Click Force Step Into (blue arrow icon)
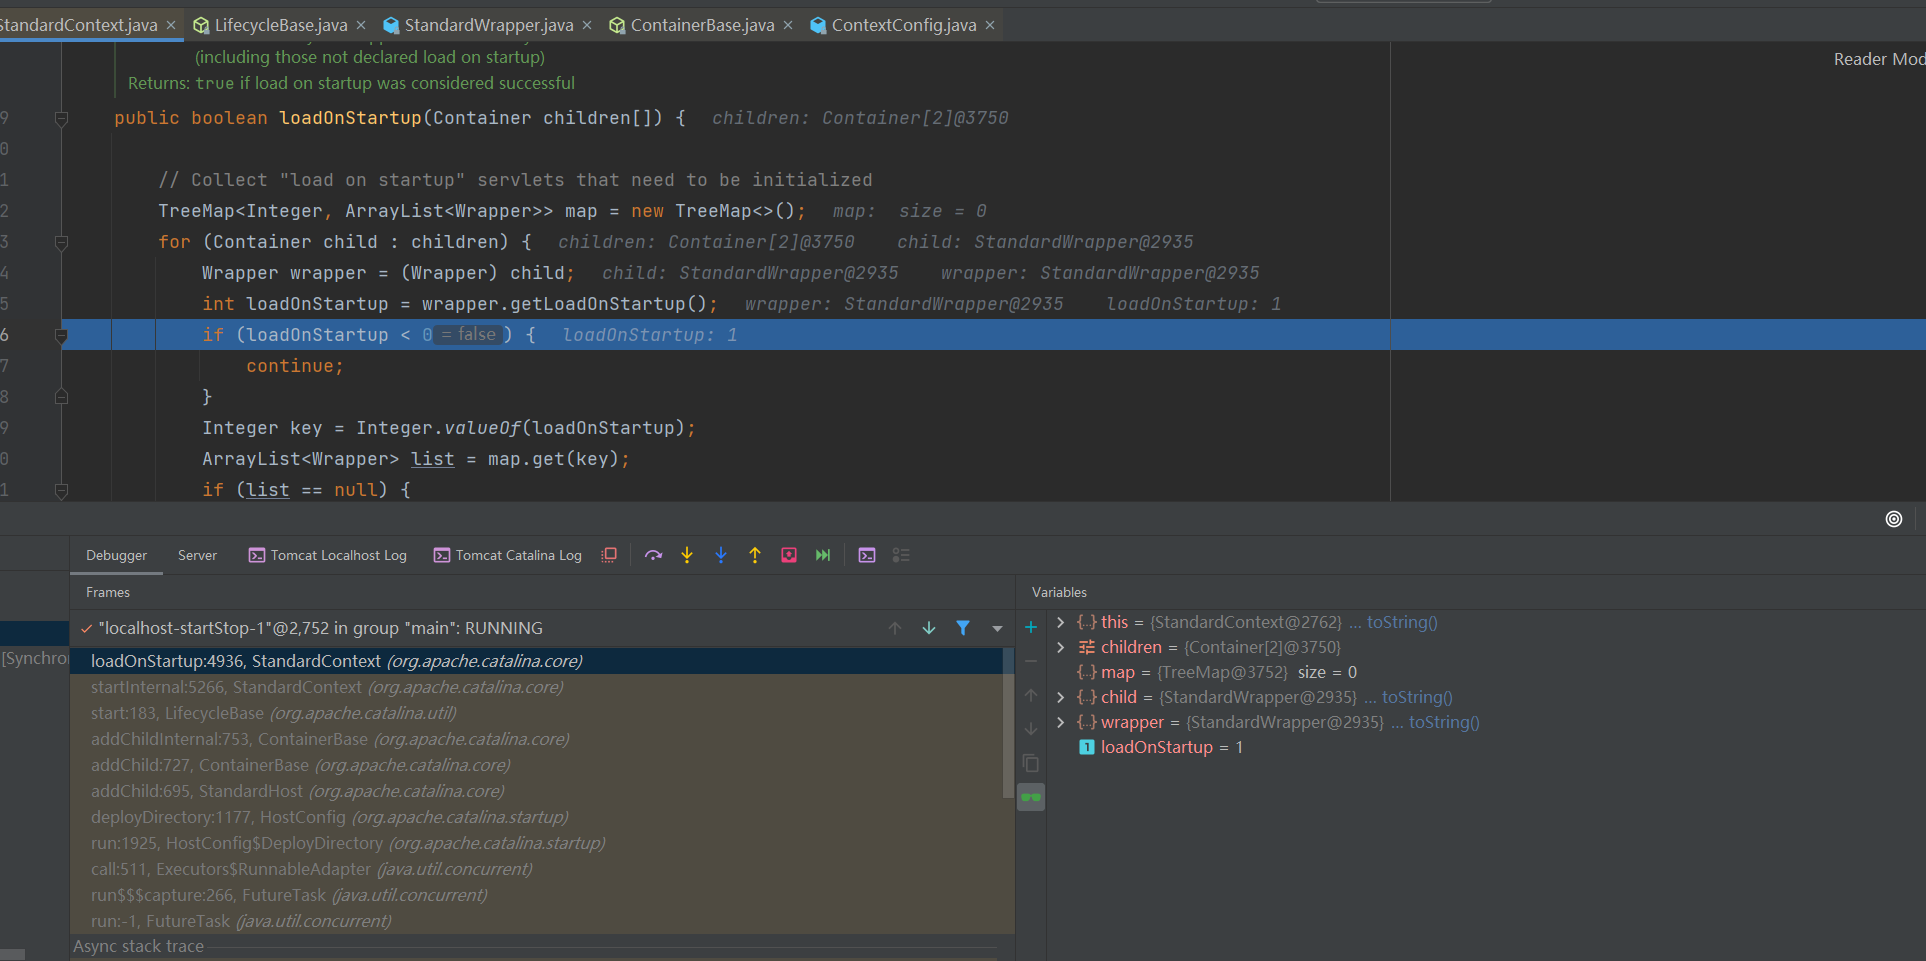 [x=721, y=555]
